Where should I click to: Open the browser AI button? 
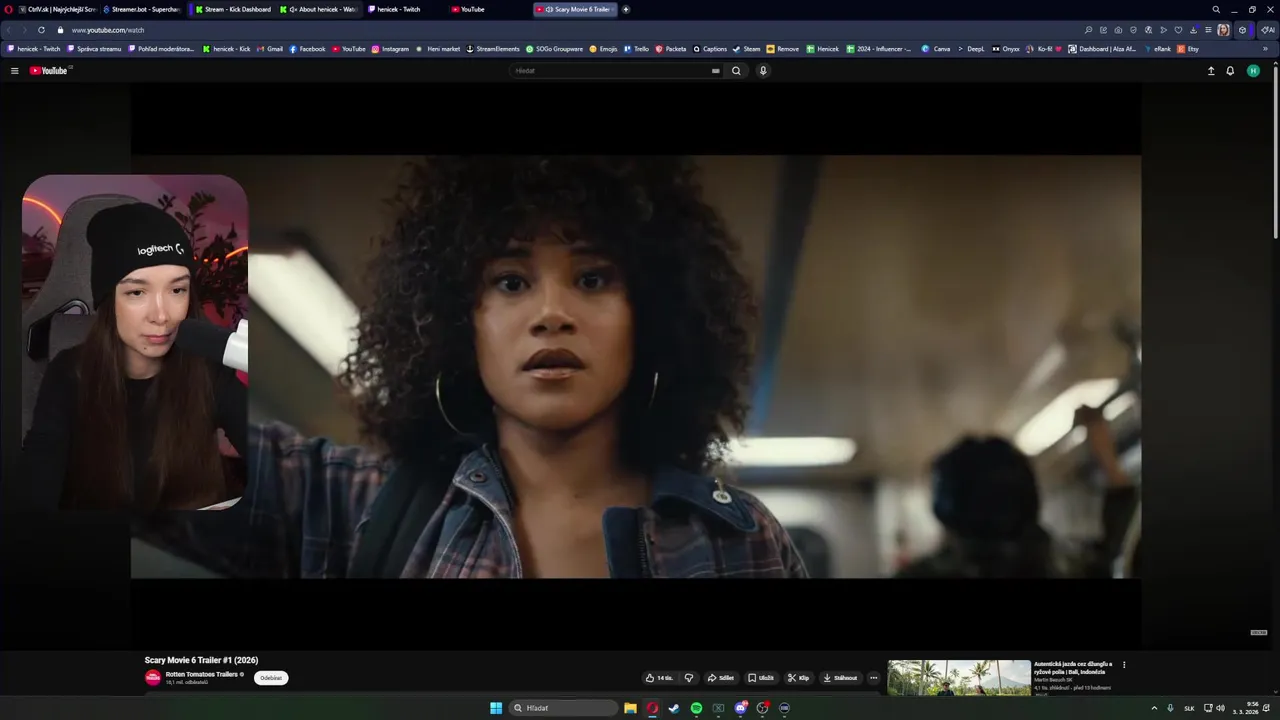pos(1267,30)
